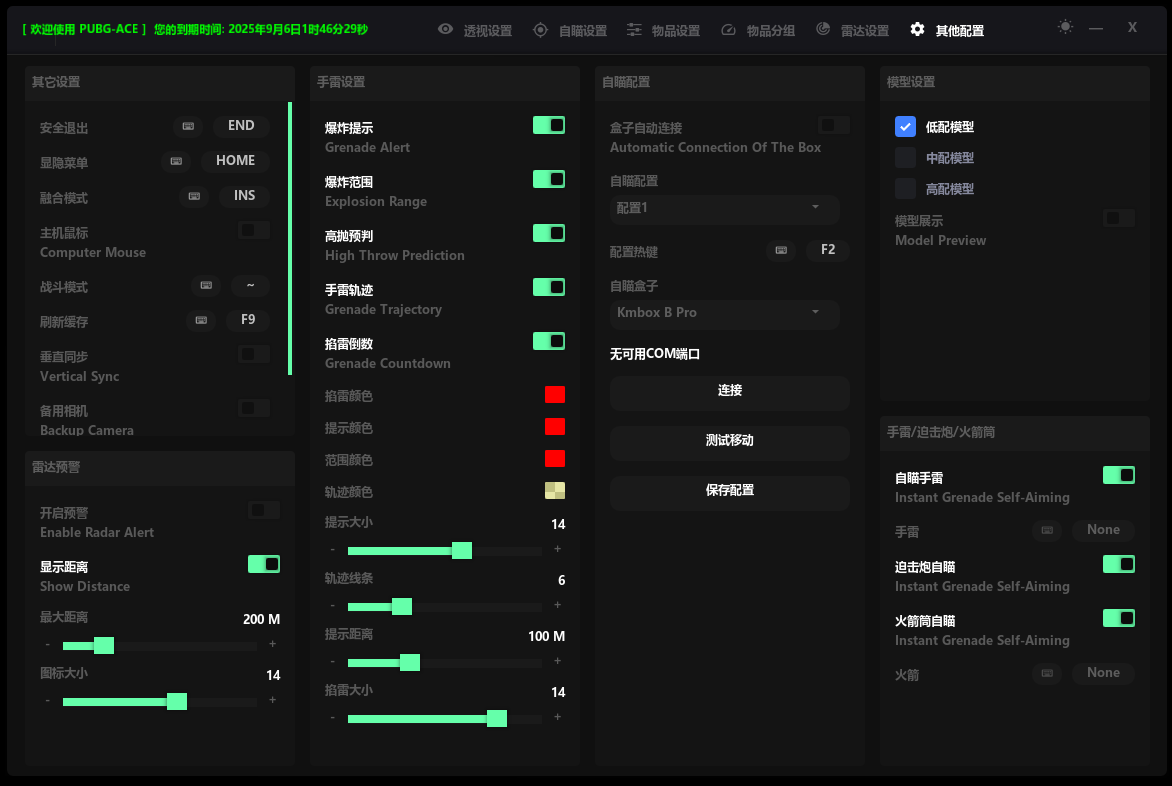Image resolution: width=1172 pixels, height=786 pixels.
Task: Click the radar icon for 雷达设置
Action: (x=823, y=30)
